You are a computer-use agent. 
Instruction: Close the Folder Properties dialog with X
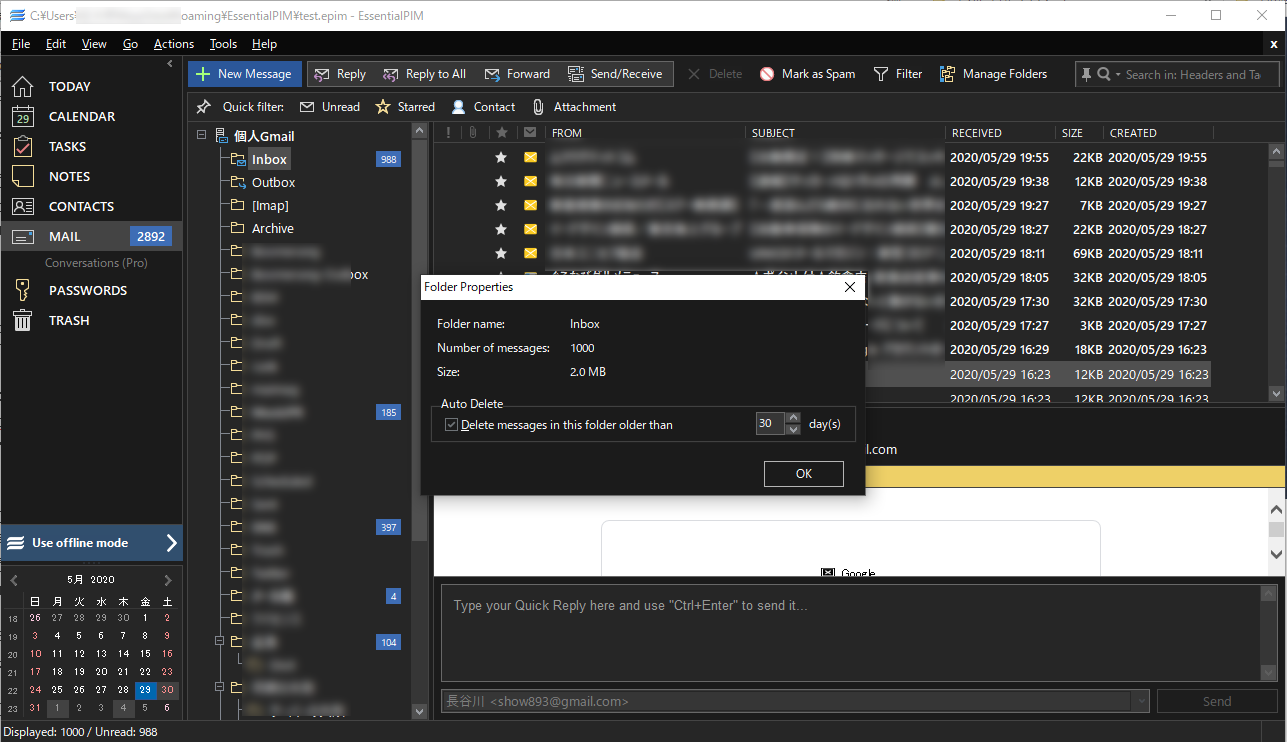[x=850, y=287]
